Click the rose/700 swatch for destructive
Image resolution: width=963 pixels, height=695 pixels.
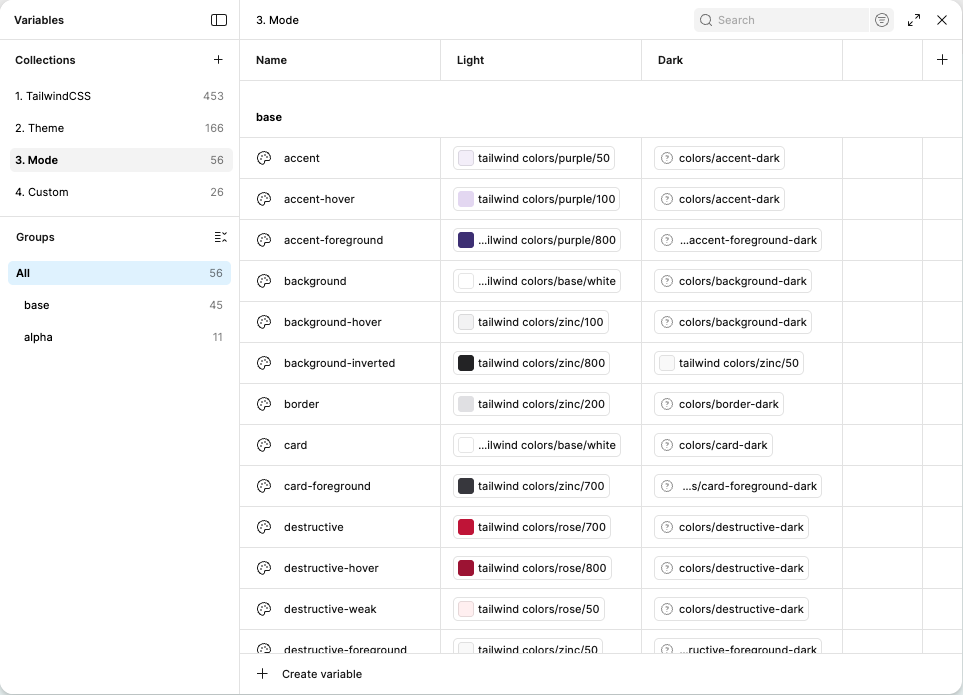[x=465, y=527]
